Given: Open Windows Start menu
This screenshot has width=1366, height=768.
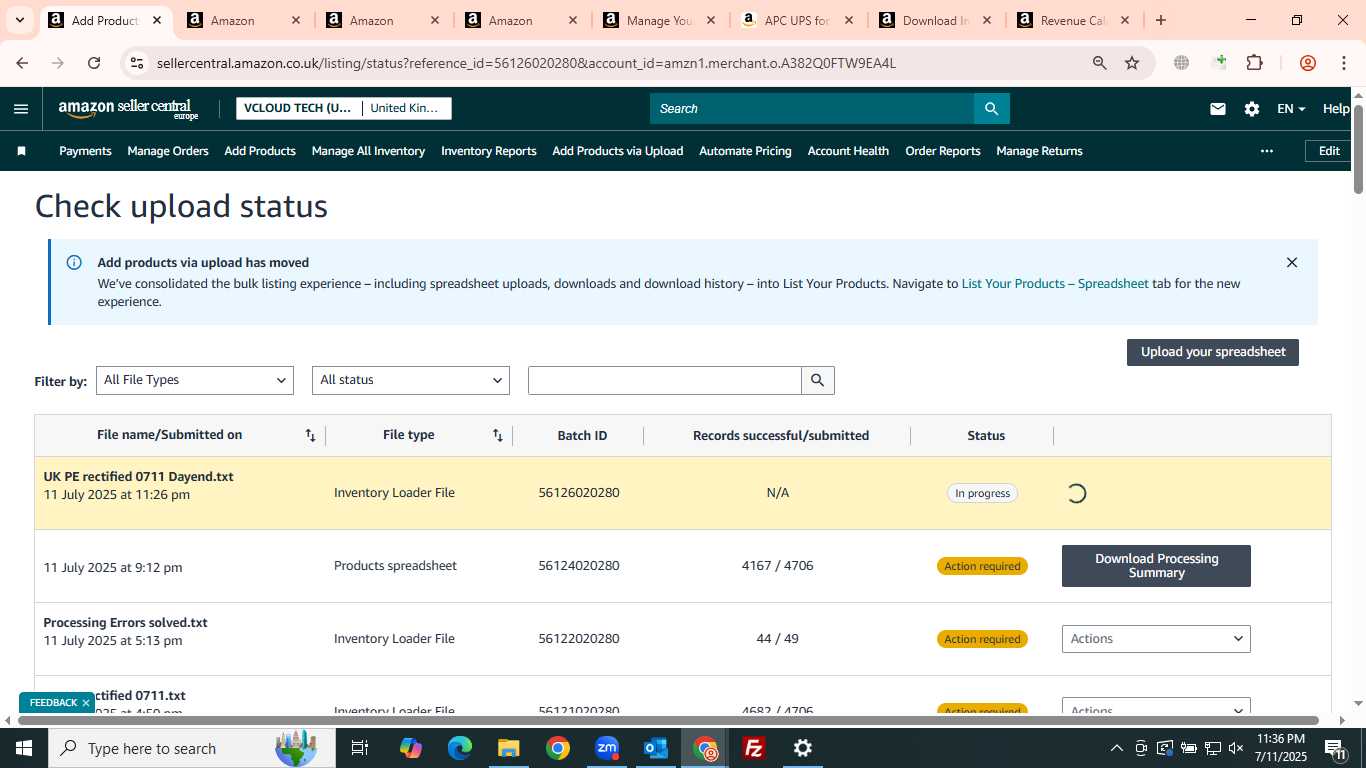Looking at the screenshot, I should [24, 748].
